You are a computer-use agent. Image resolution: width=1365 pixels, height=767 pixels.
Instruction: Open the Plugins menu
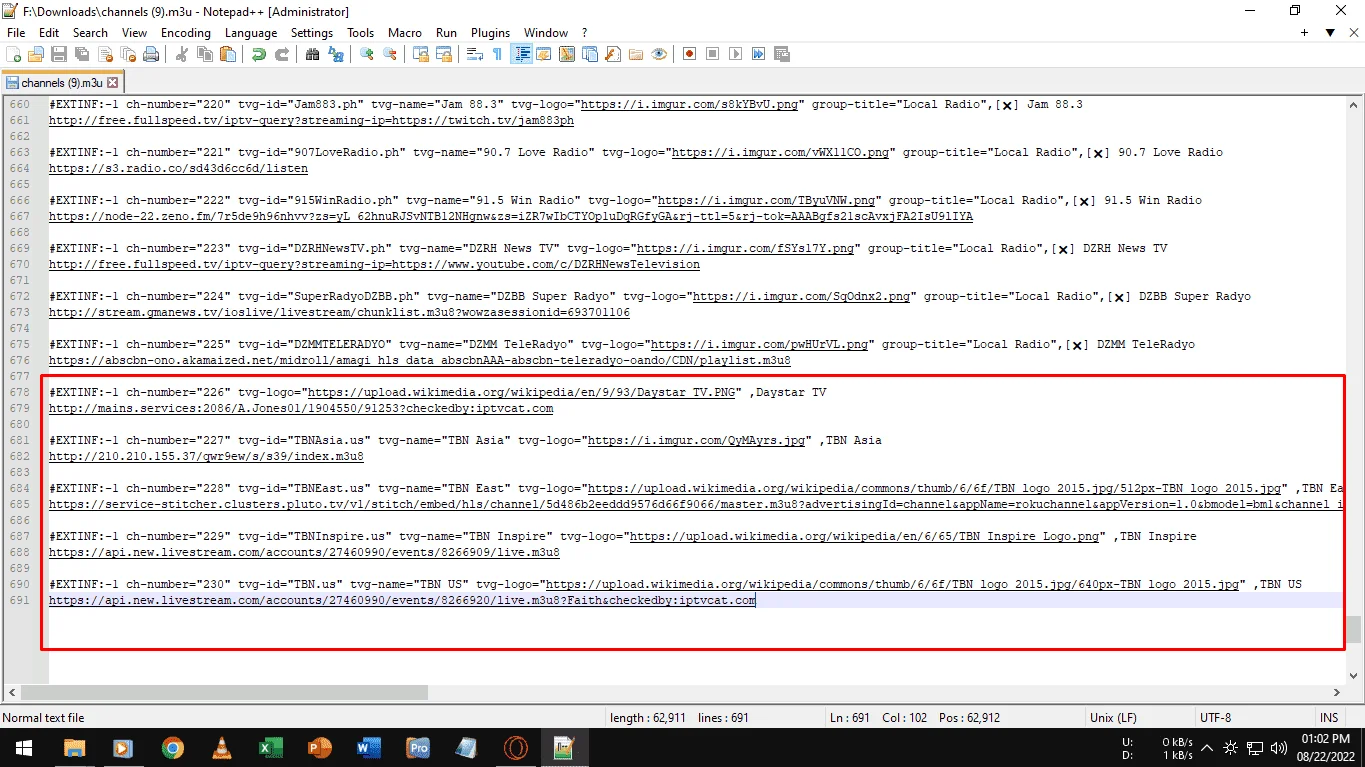coord(490,33)
